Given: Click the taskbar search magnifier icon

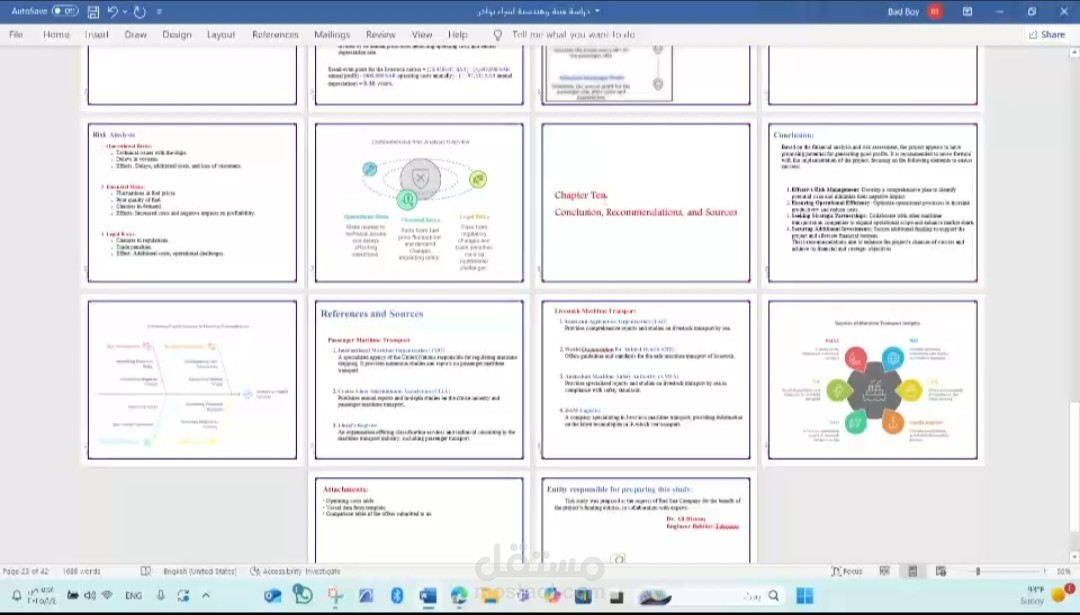Looking at the screenshot, I should tap(773, 596).
